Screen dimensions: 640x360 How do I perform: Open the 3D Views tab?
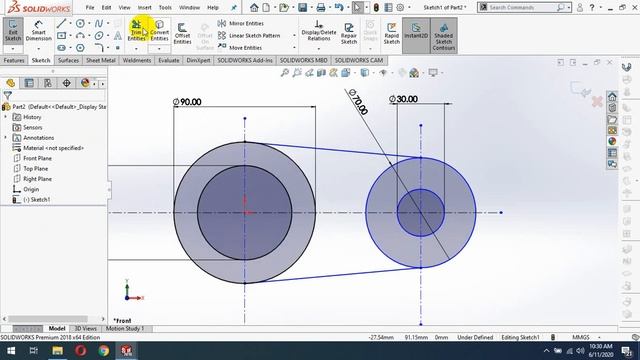[85, 329]
